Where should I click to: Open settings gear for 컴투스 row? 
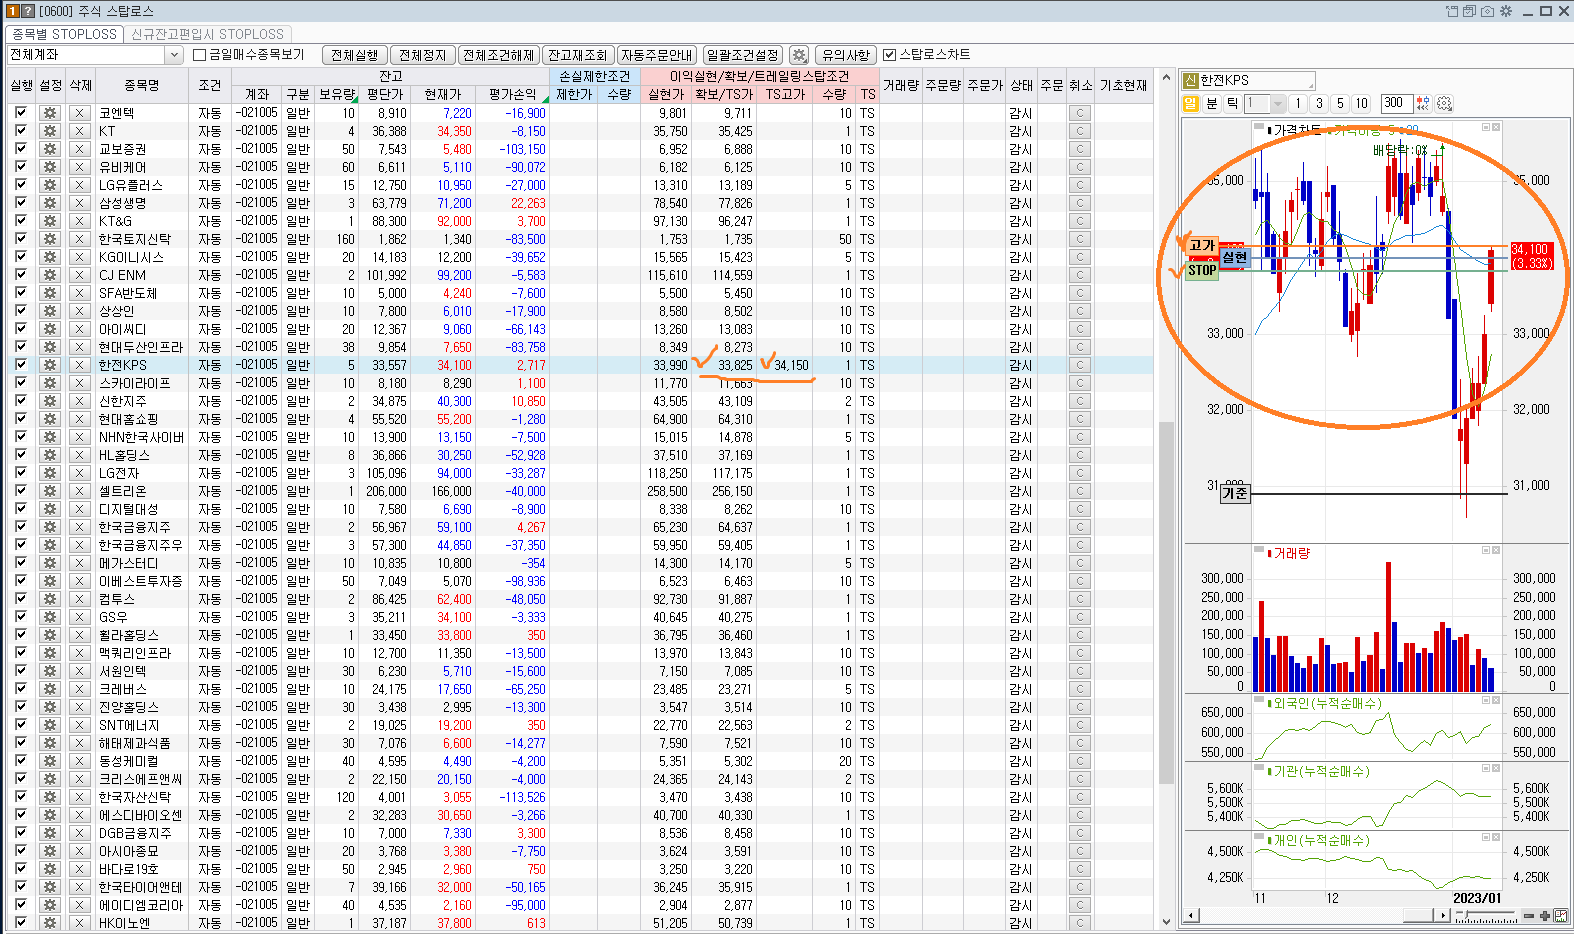click(x=50, y=599)
